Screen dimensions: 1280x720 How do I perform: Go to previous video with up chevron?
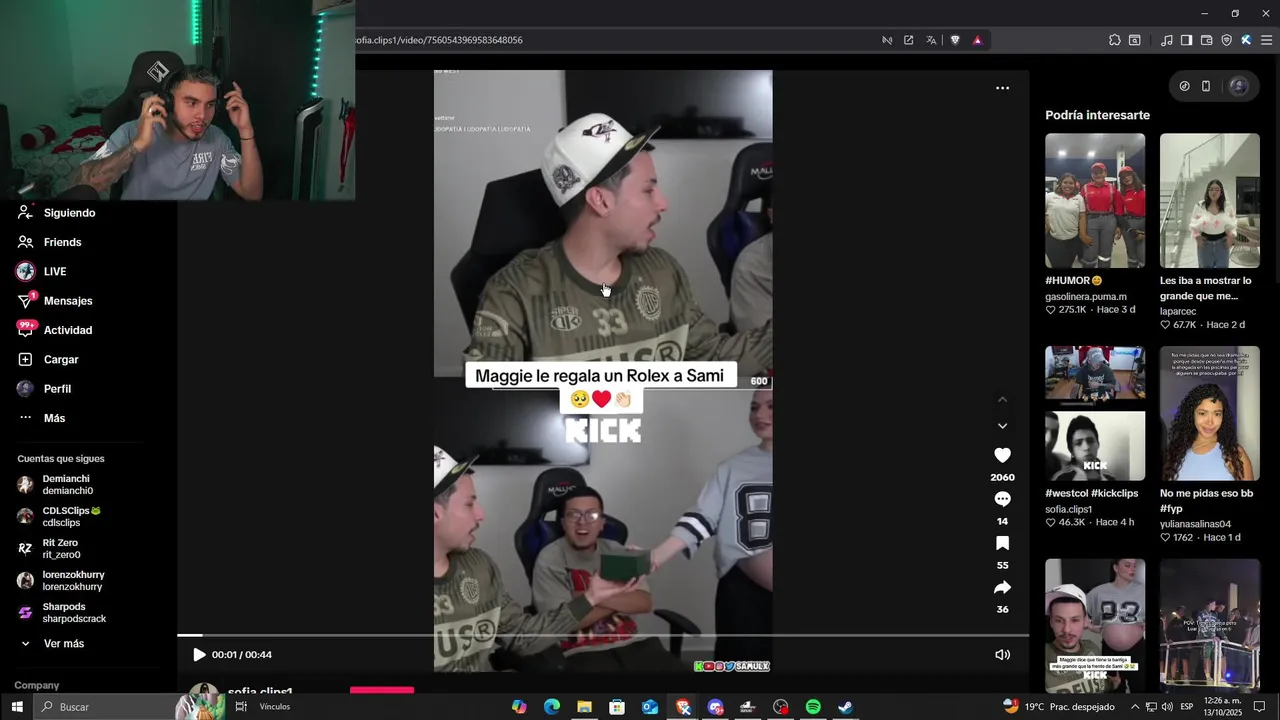(1002, 399)
